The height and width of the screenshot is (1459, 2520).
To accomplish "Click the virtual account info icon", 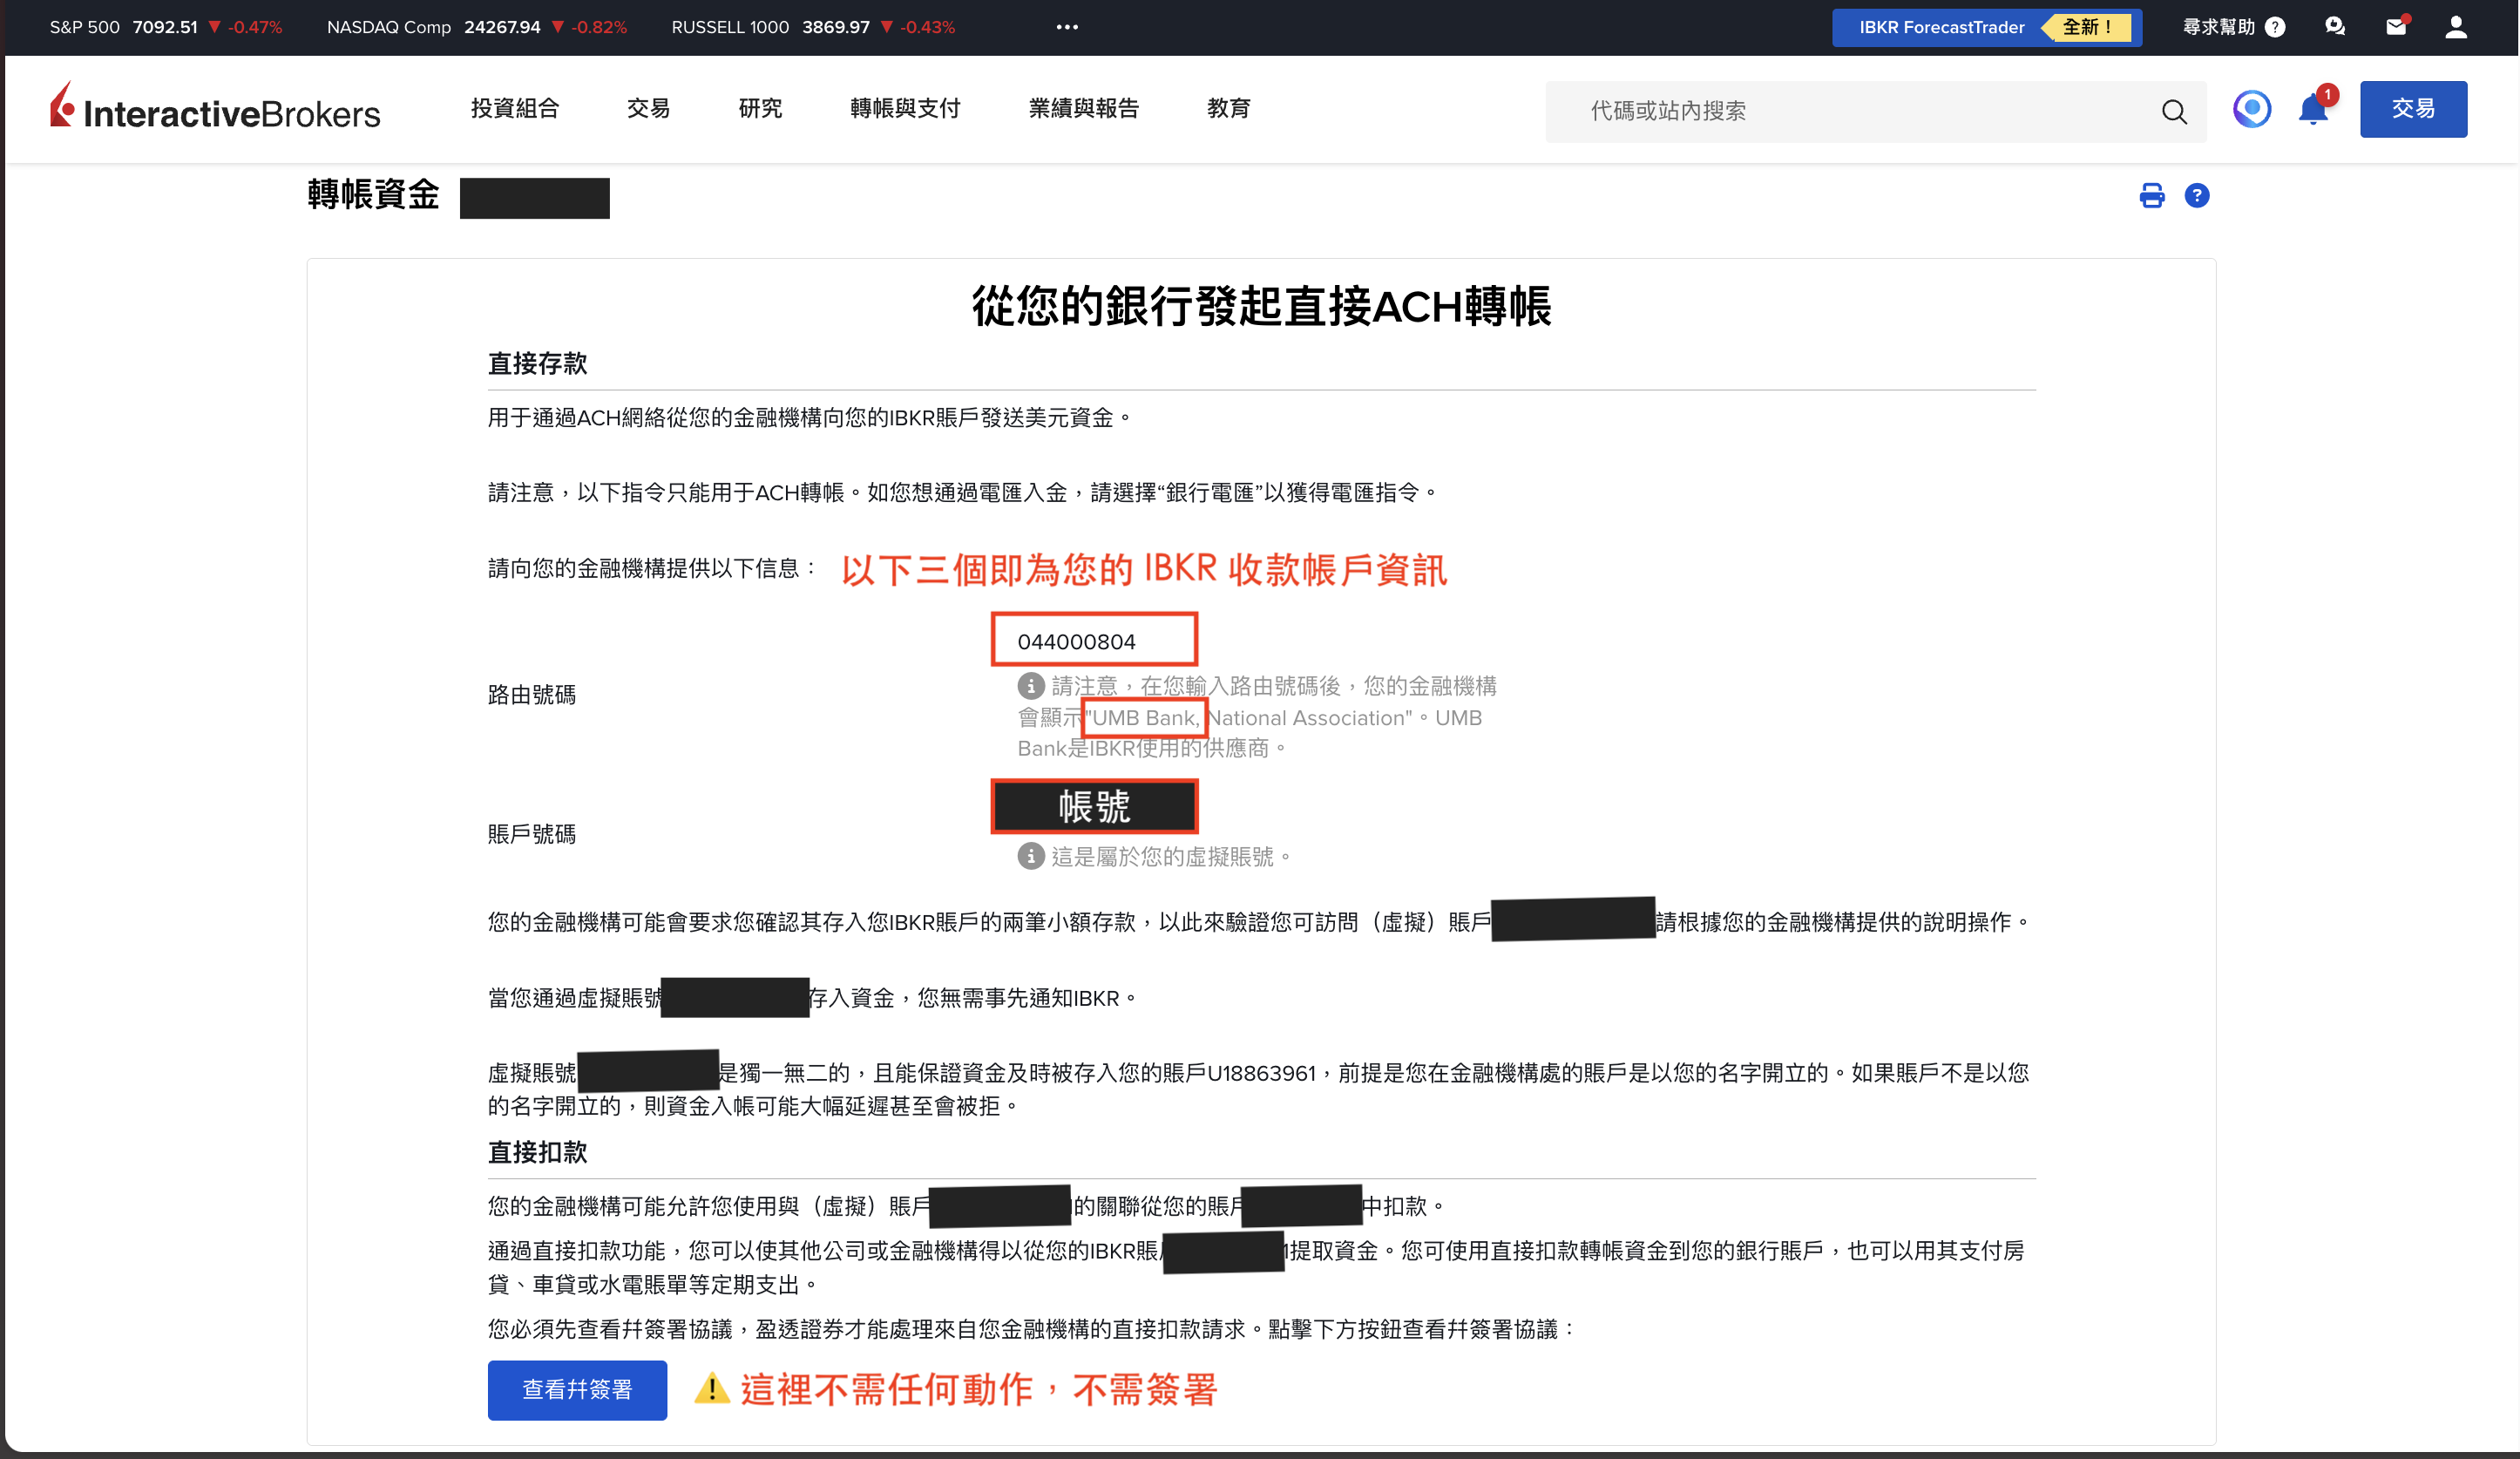I will (1030, 856).
